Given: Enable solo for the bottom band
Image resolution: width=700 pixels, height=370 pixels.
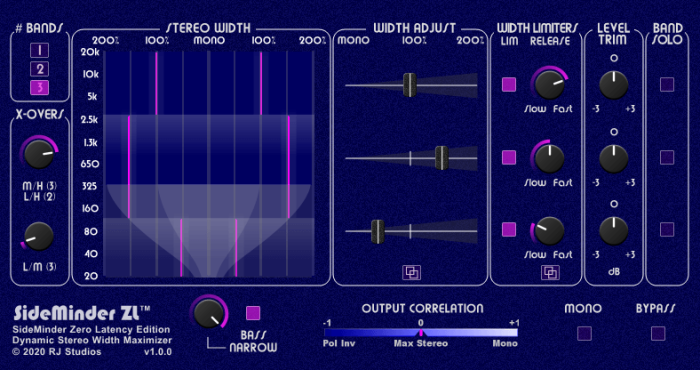Looking at the screenshot, I should pyautogui.click(x=667, y=229).
